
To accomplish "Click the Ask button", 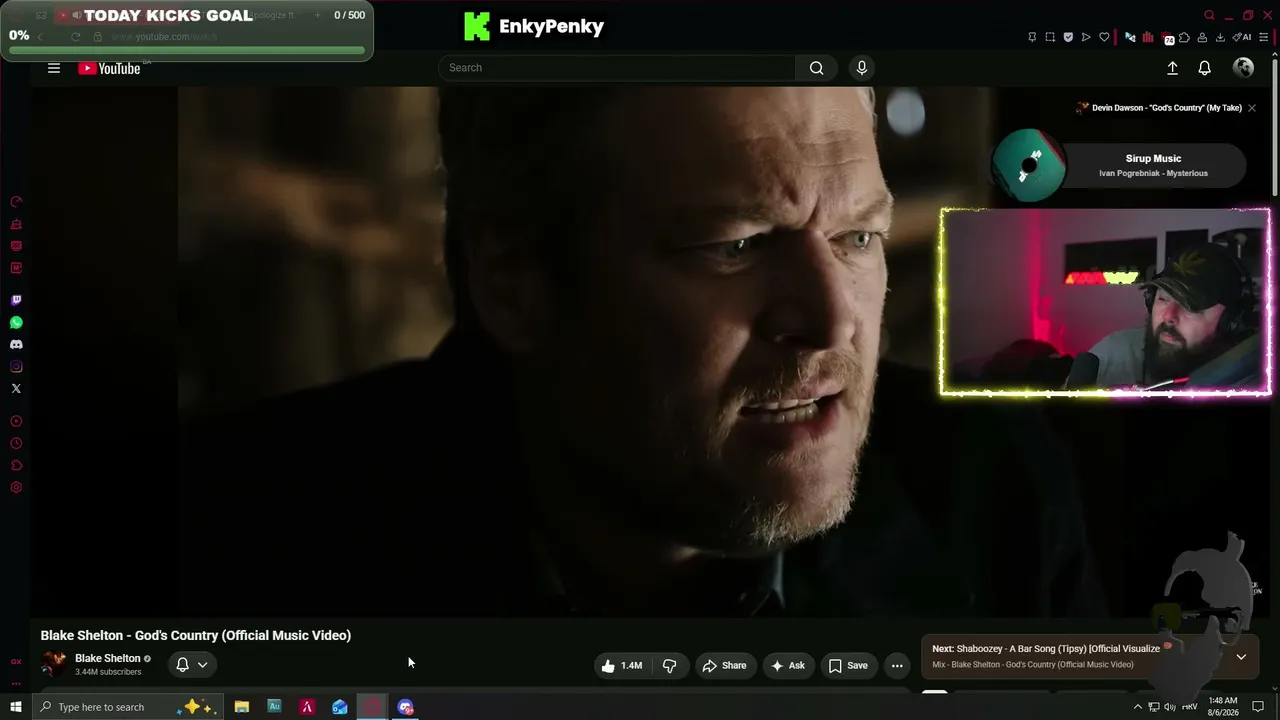I will (787, 665).
